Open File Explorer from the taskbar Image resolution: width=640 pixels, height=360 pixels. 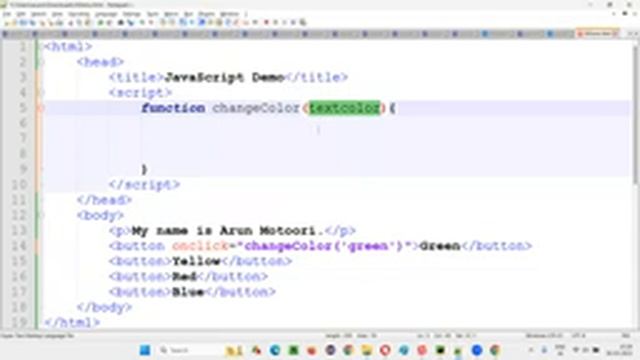[367, 350]
